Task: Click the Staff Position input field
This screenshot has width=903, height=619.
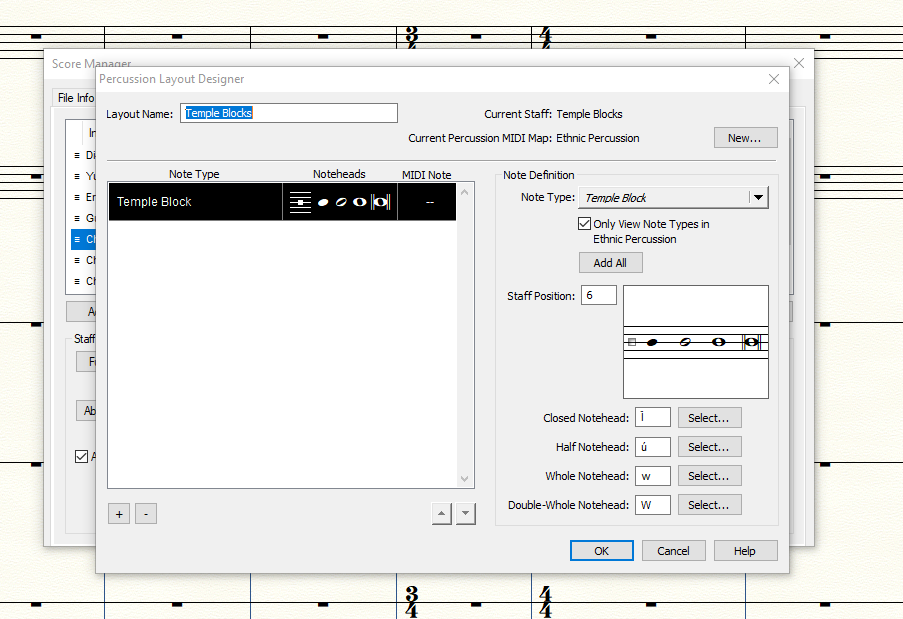Action: point(598,296)
